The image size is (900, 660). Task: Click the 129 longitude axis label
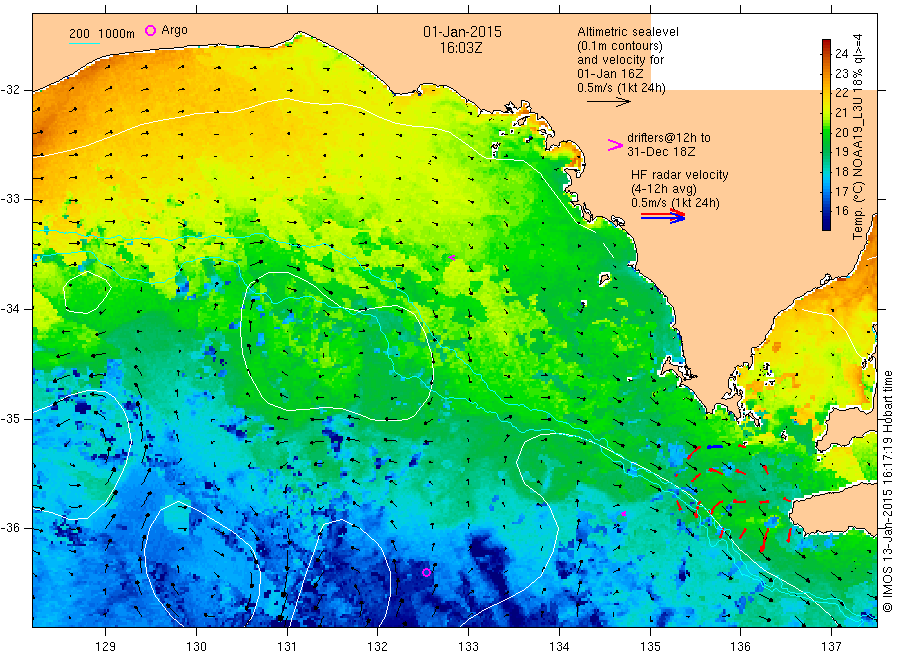(x=106, y=647)
